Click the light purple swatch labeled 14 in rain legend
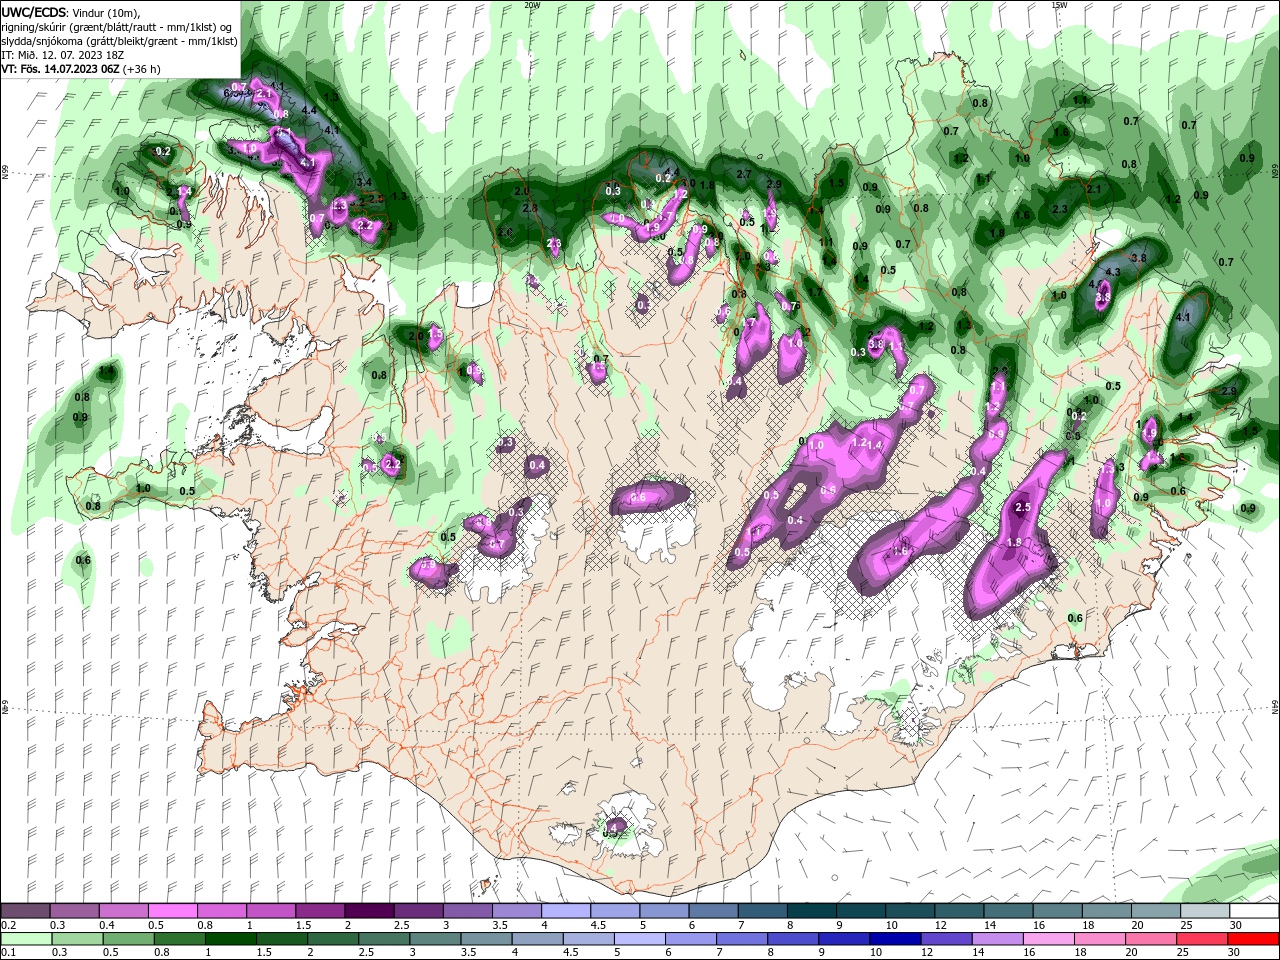1280x960 pixels. [x=996, y=938]
